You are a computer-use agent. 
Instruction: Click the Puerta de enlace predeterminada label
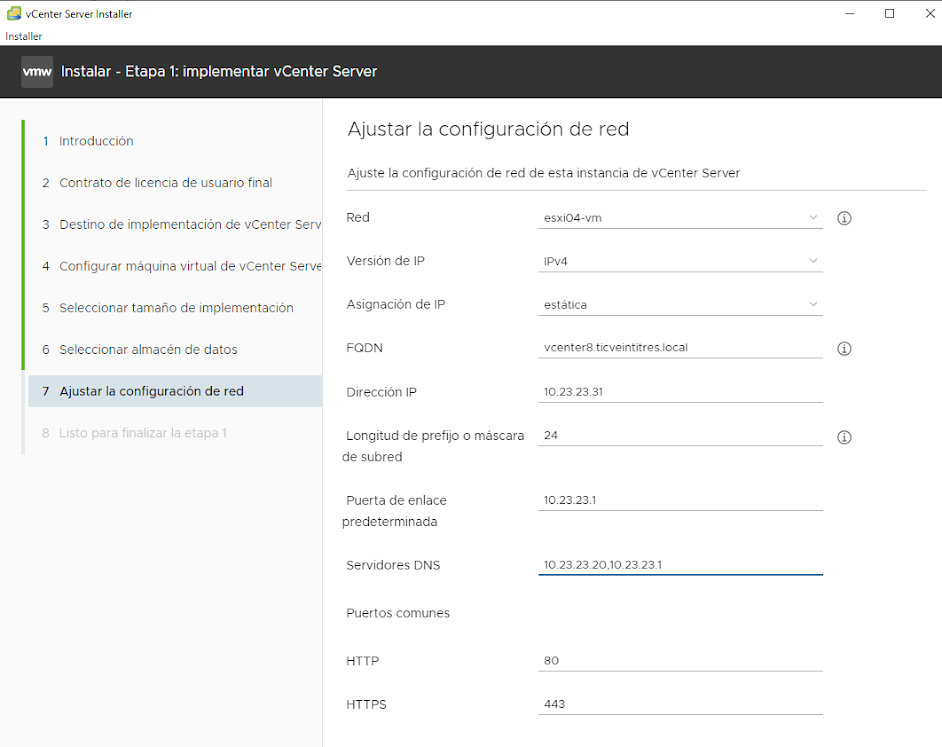coord(395,511)
